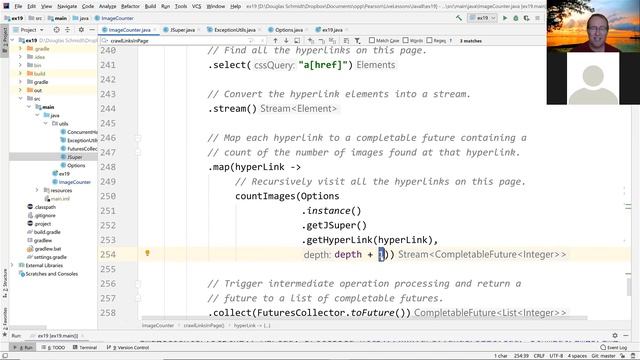This screenshot has width=640, height=360.
Task: Open Run panel settings gear
Action: tap(615, 336)
